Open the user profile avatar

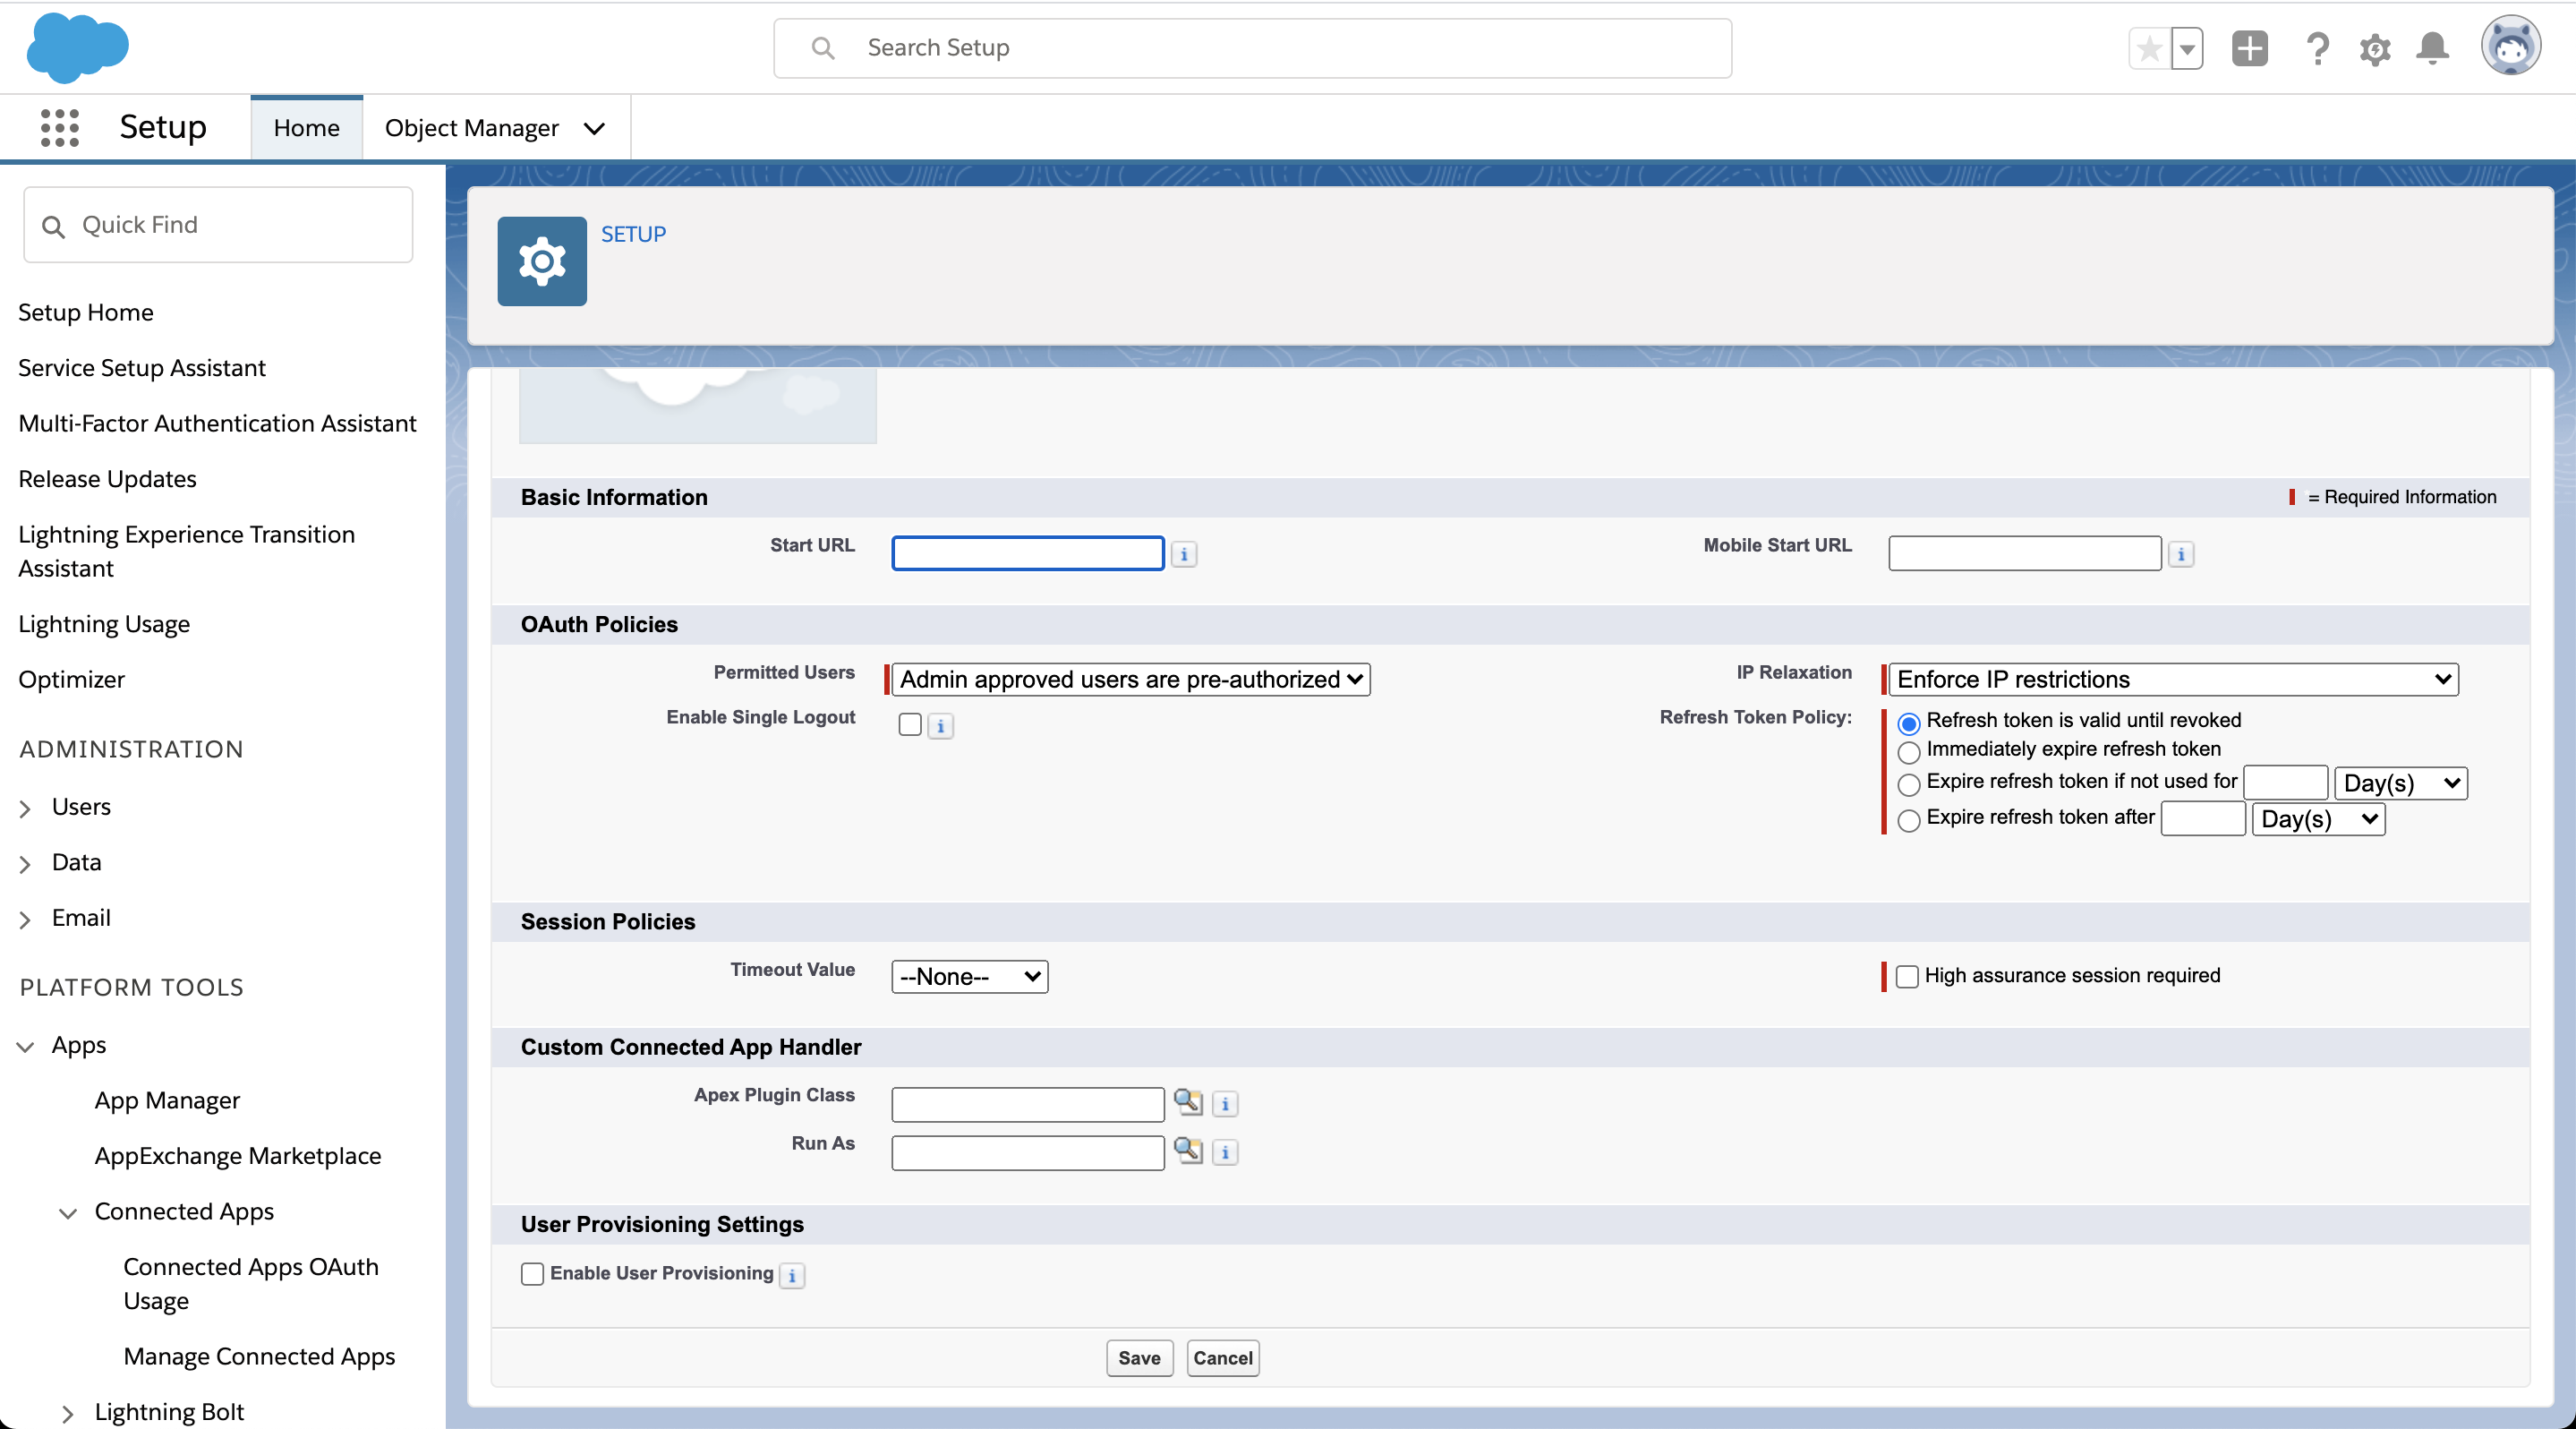tap(2511, 46)
